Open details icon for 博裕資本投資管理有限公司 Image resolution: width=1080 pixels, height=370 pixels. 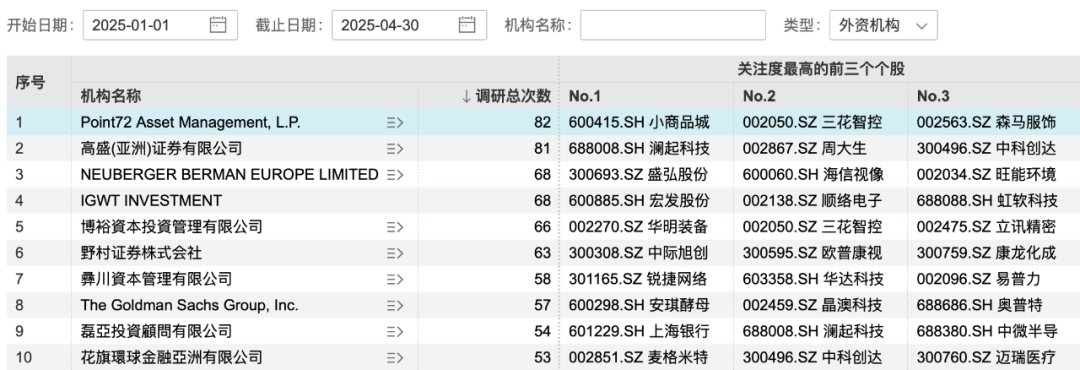[x=395, y=227]
